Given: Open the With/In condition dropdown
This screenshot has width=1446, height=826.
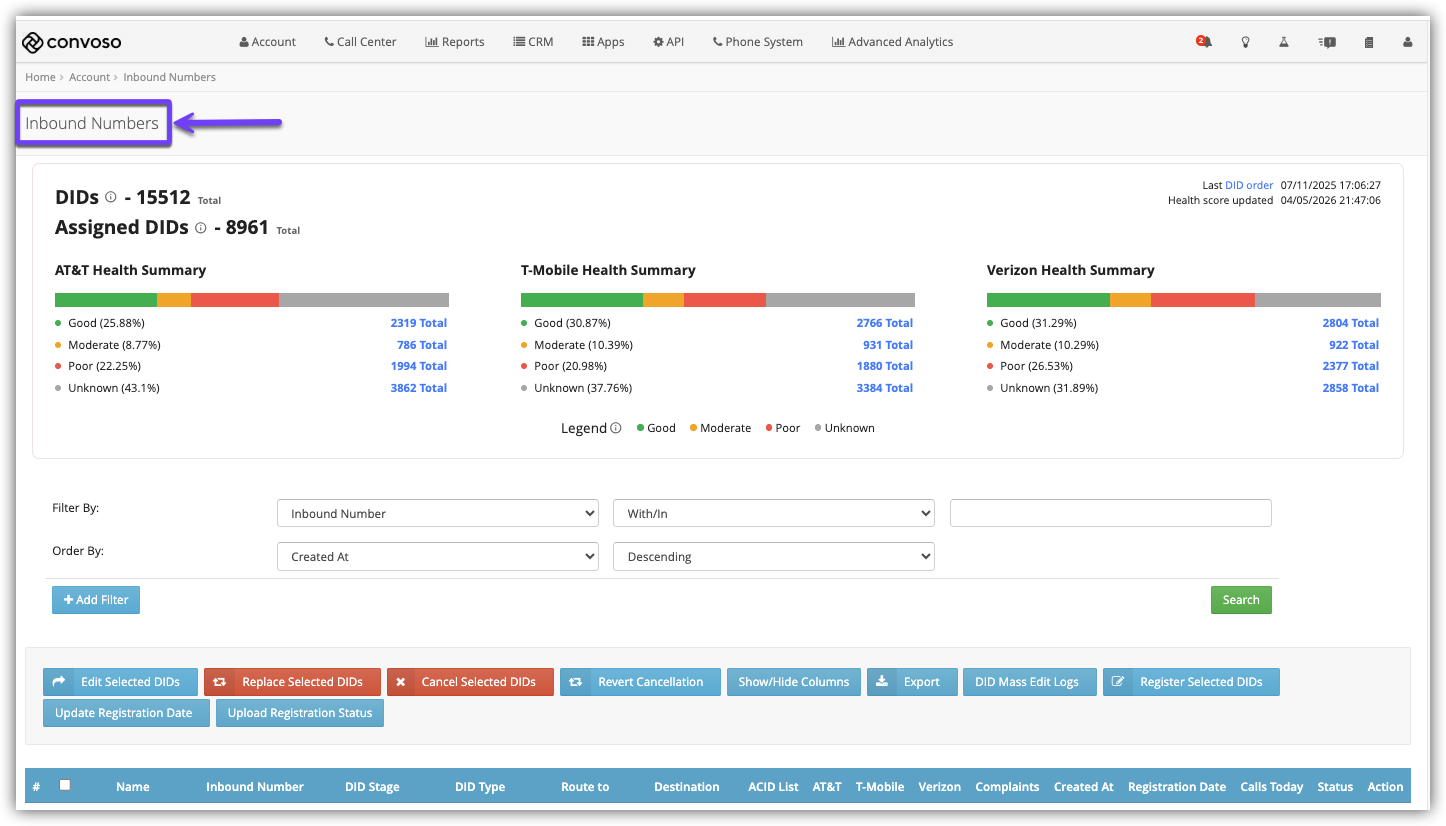Looking at the screenshot, I should (x=773, y=513).
